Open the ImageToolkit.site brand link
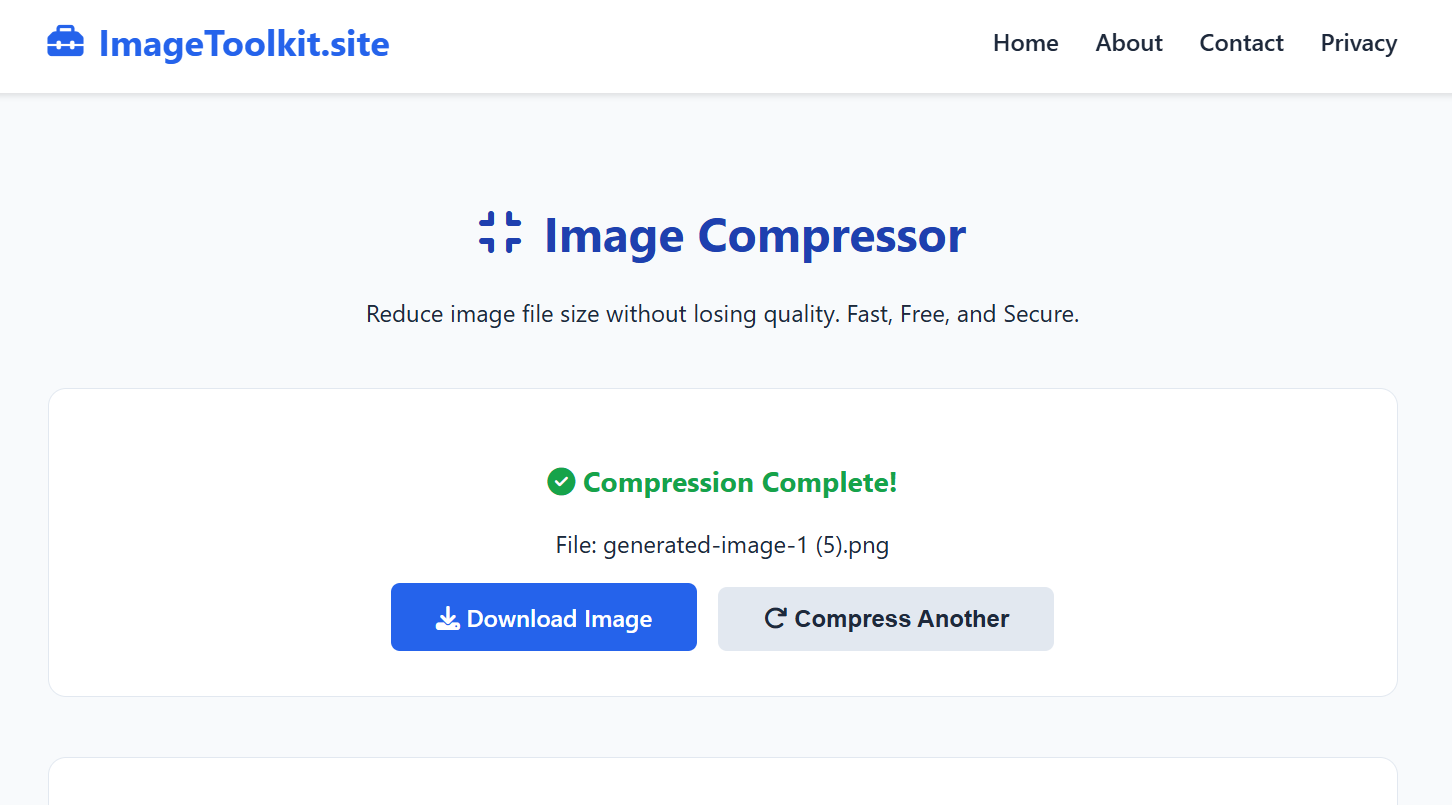This screenshot has width=1452, height=805. 243,43
